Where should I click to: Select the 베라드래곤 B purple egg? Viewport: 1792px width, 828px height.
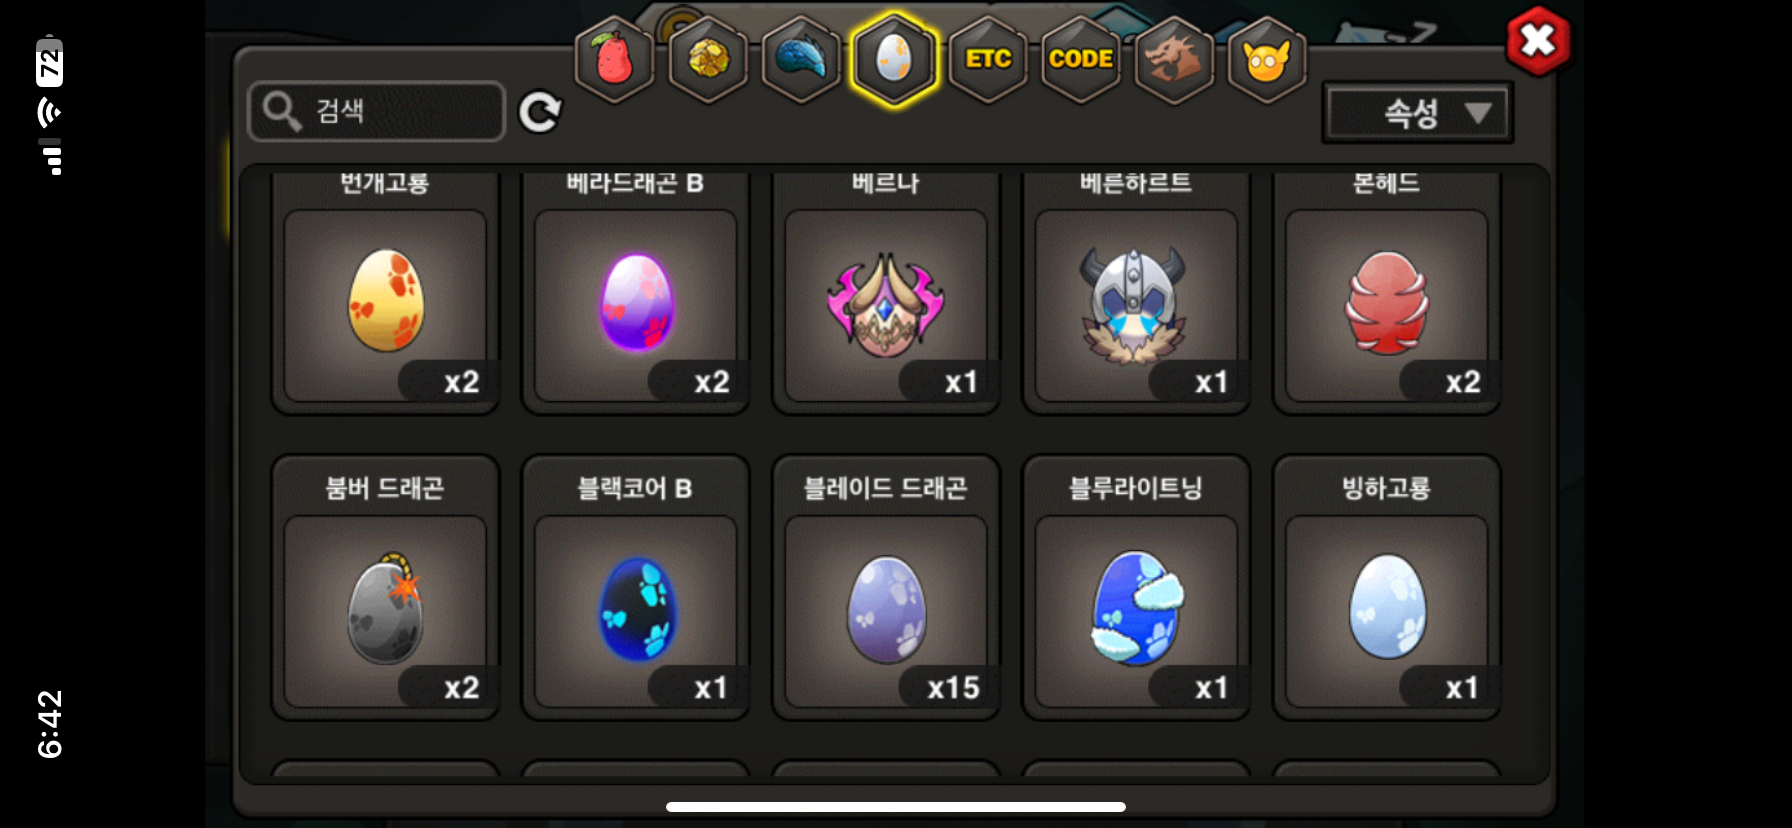click(x=635, y=293)
